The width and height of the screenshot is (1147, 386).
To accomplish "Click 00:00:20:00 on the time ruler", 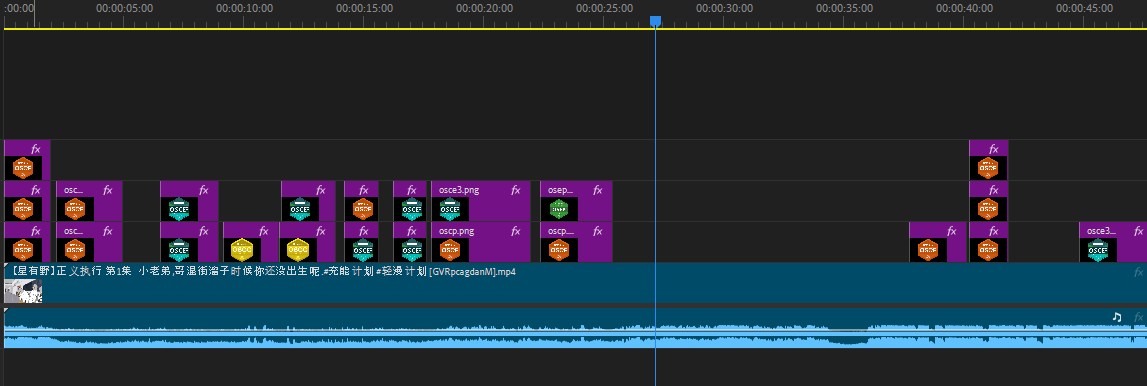I will pyautogui.click(x=484, y=8).
